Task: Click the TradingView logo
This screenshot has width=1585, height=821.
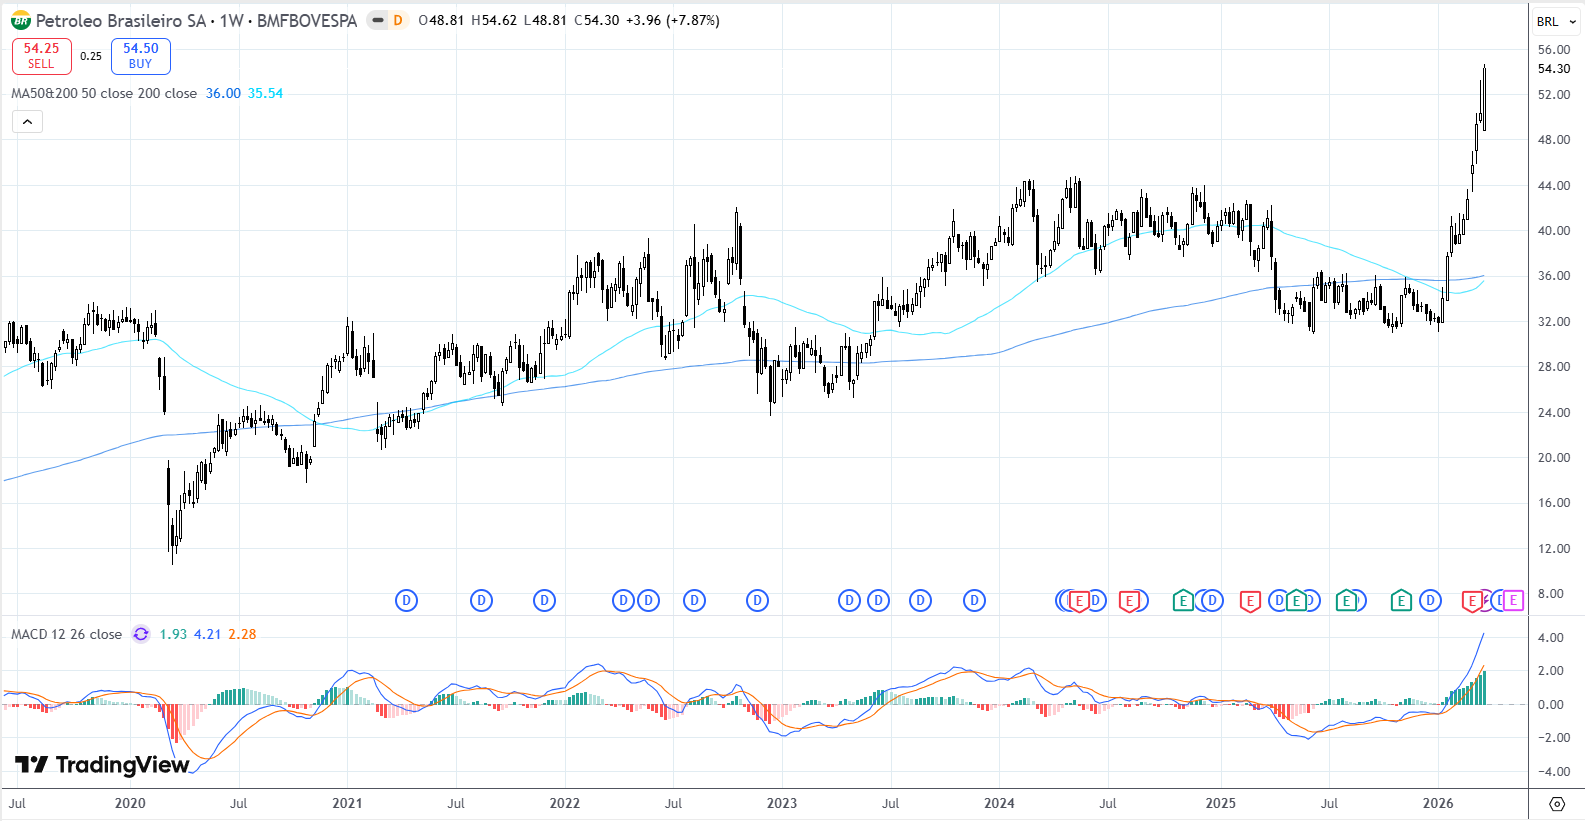Action: click(x=102, y=765)
